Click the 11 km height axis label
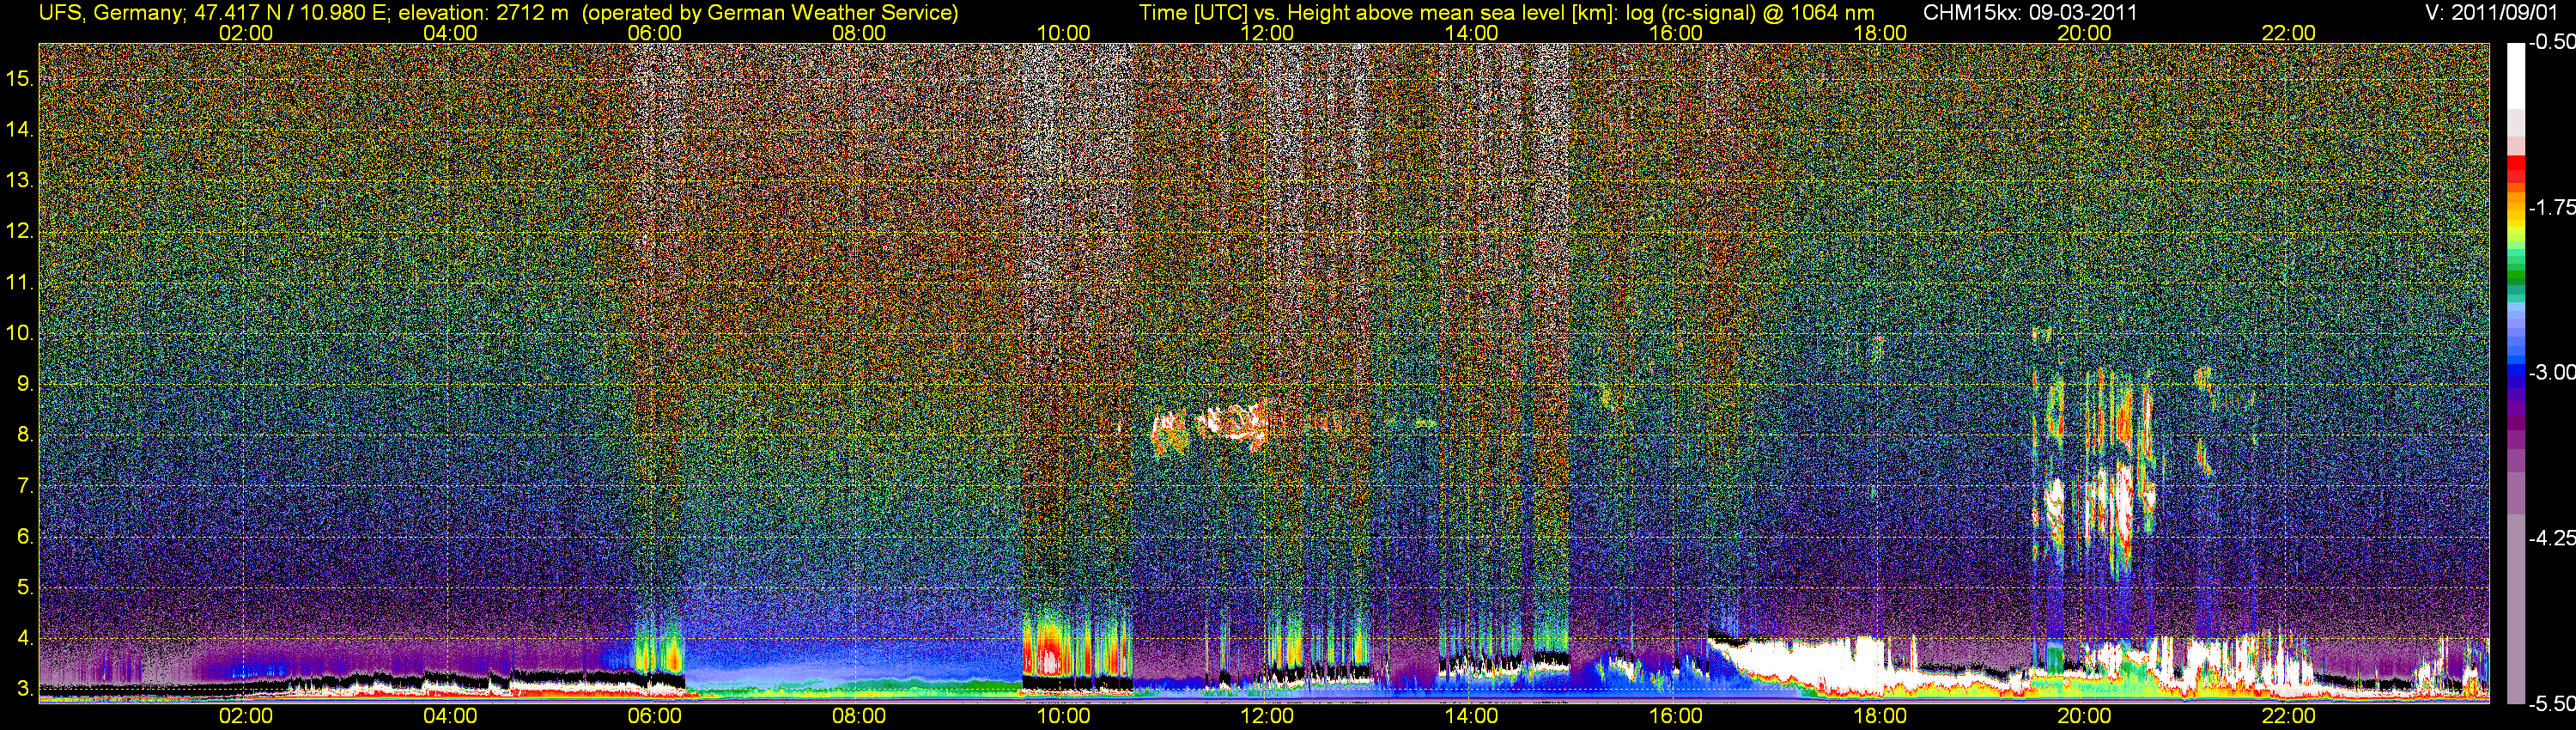2576x730 pixels. pyautogui.click(x=19, y=282)
